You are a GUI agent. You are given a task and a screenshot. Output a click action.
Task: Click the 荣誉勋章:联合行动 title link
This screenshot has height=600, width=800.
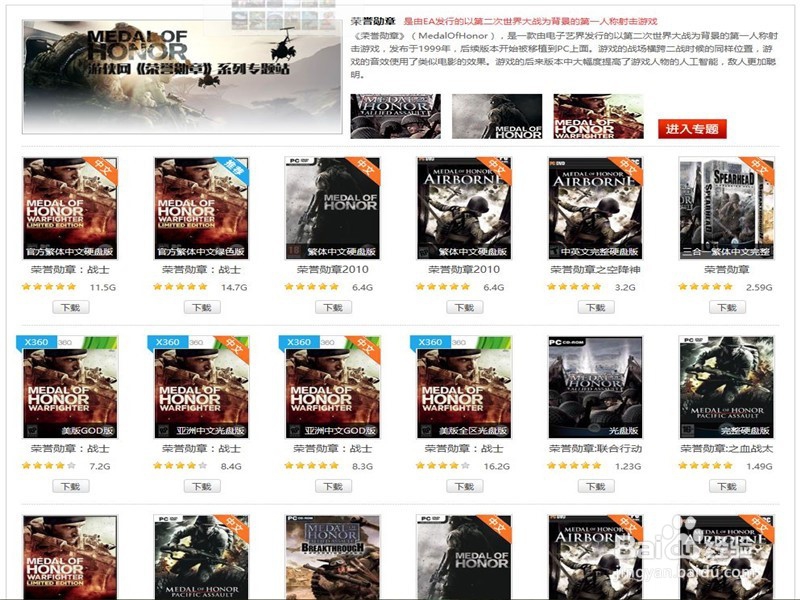[595, 448]
